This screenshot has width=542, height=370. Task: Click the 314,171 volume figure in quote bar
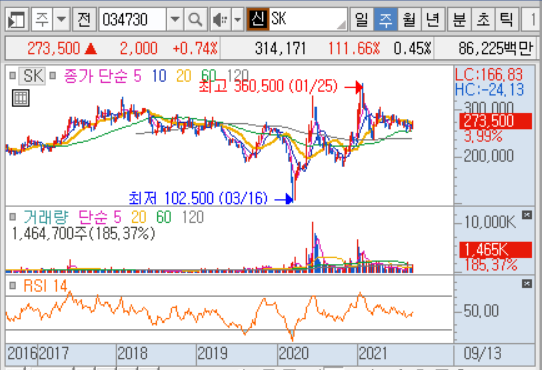[280, 48]
